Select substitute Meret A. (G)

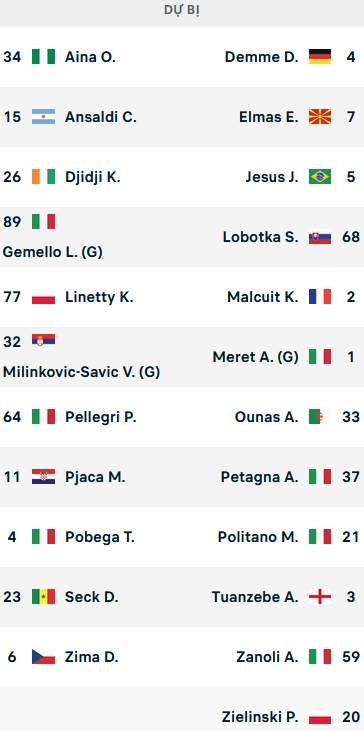coord(255,357)
